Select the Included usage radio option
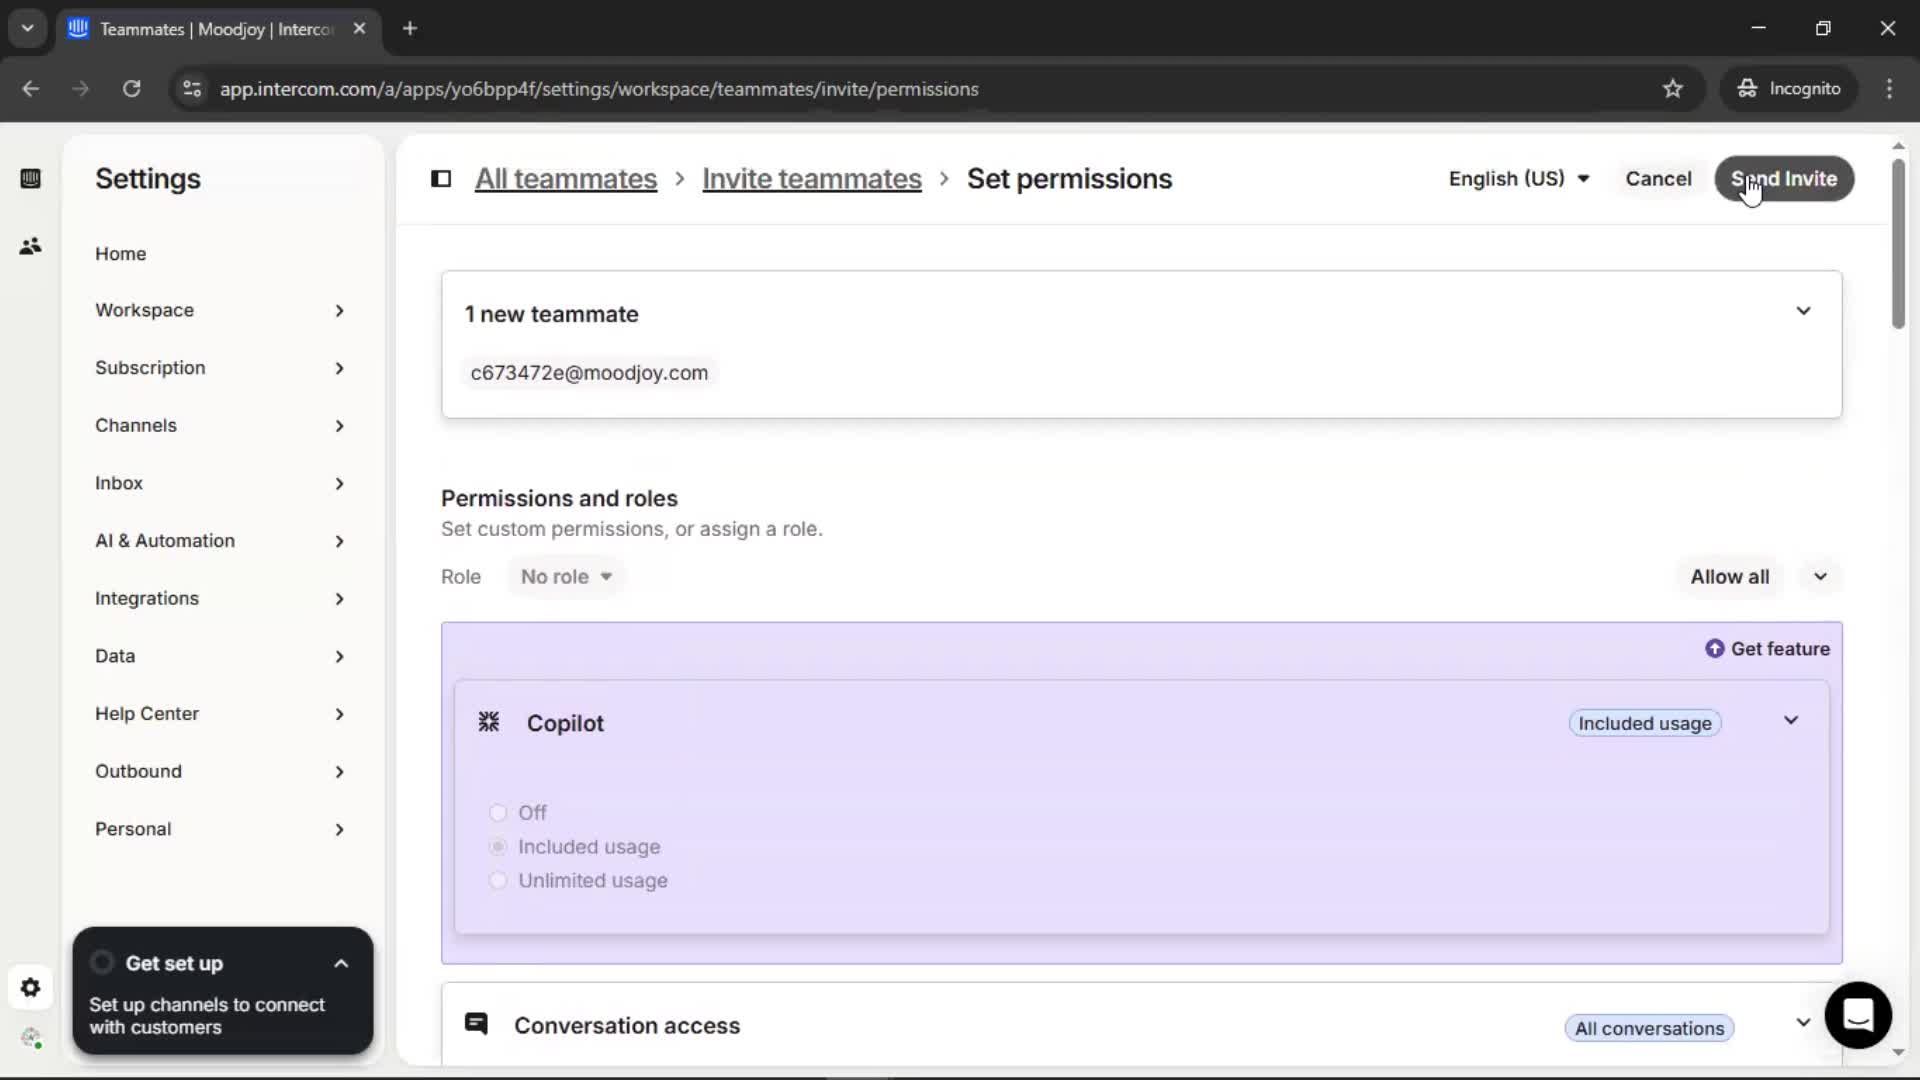This screenshot has height=1080, width=1920. tap(497, 847)
